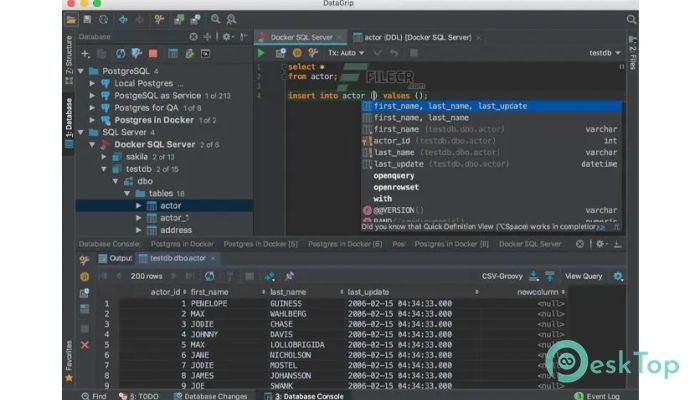Screen dimensions: 700x400
Task: Collapse the SQL Server group
Action: pyautogui.click(x=81, y=132)
